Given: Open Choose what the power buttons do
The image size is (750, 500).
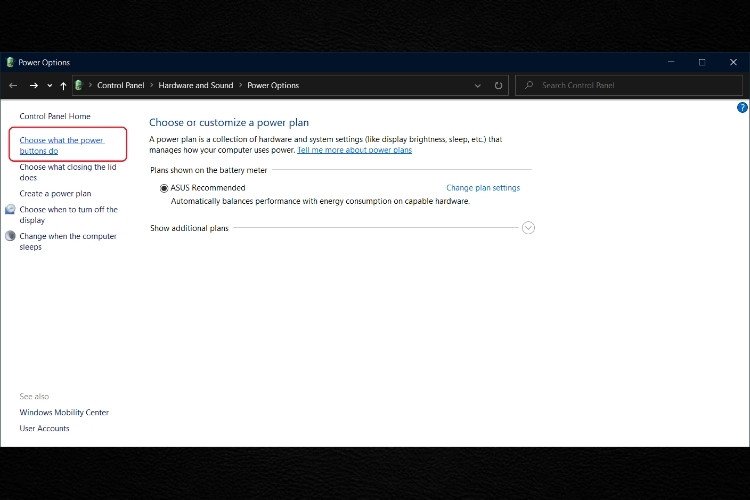Looking at the screenshot, I should (x=62, y=145).
